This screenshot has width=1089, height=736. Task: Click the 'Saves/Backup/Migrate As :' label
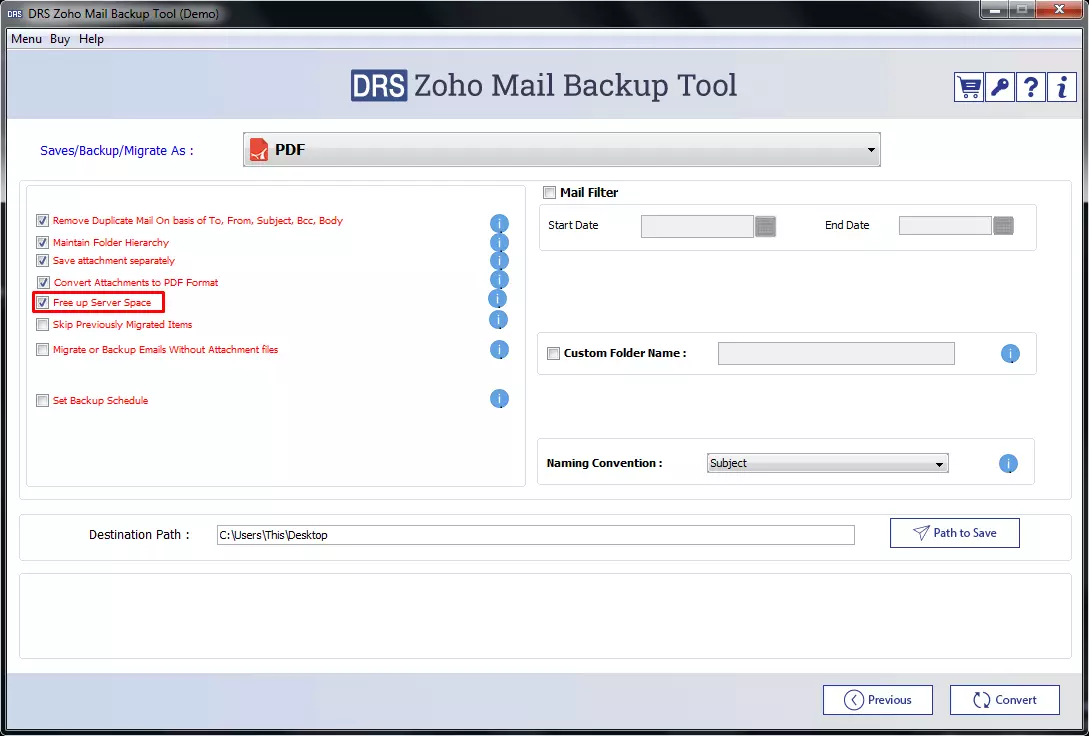(117, 151)
